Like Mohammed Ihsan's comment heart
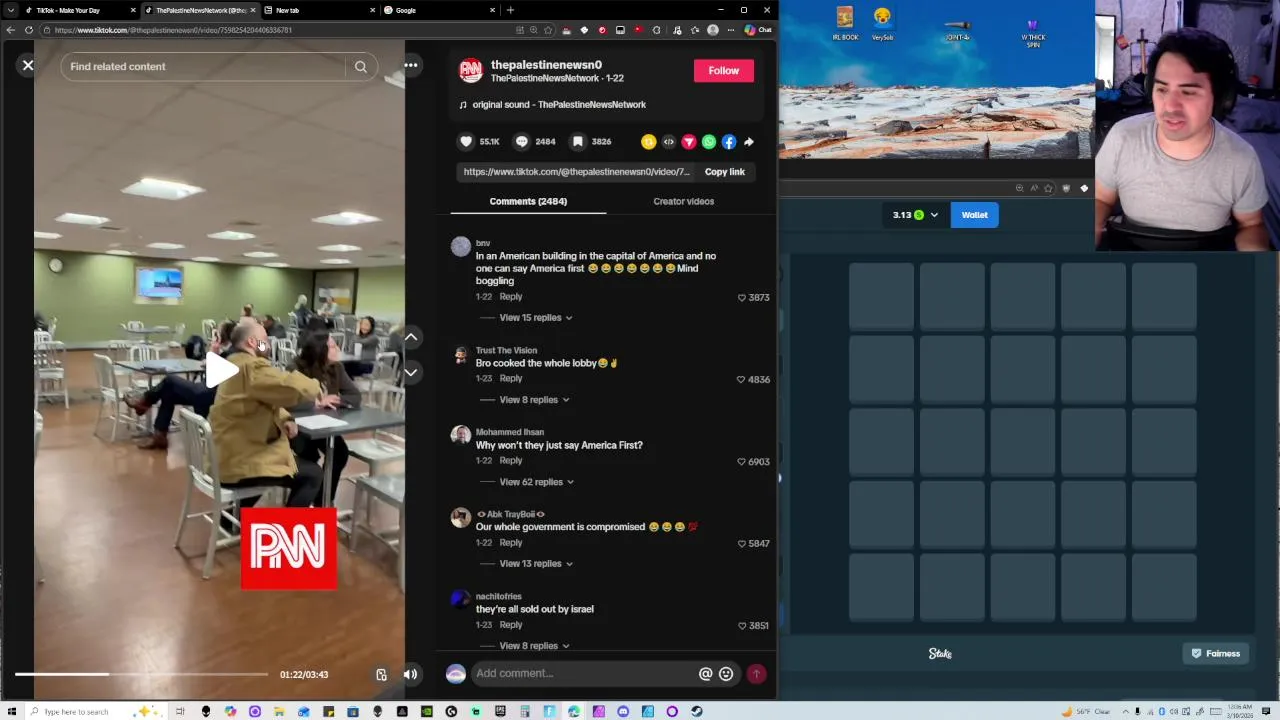 (741, 461)
